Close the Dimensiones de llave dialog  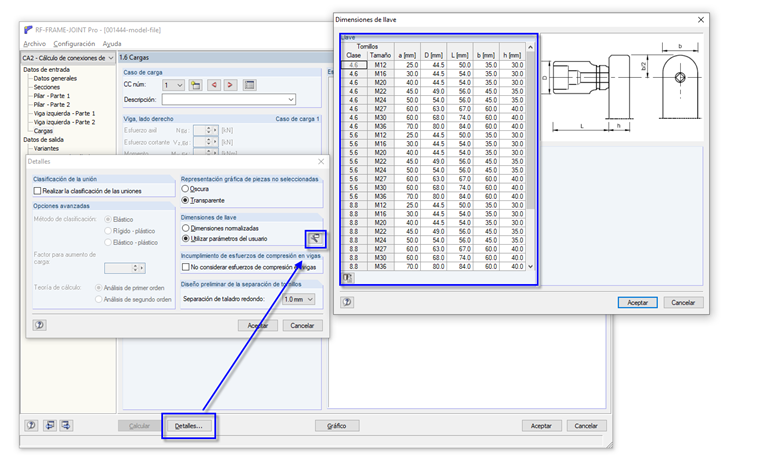tap(701, 20)
